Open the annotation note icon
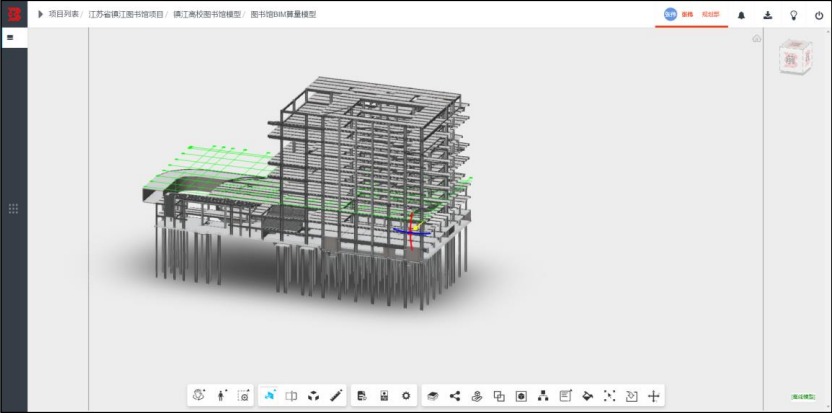 [566, 395]
